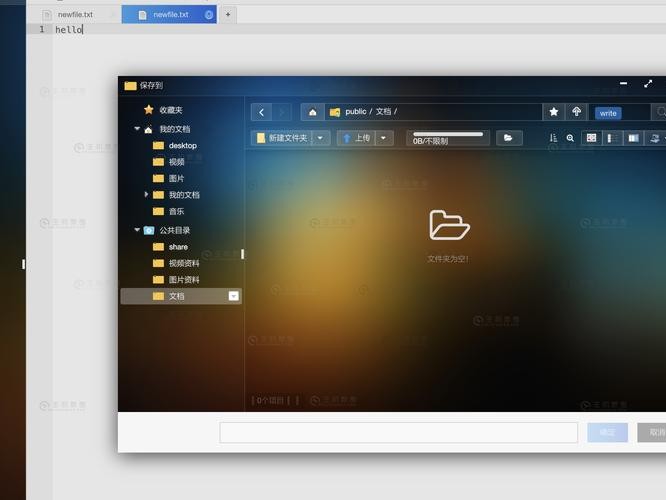Viewport: 666px width, 500px height.
Task: Click the sidebar splitter handle
Action: click(243, 254)
